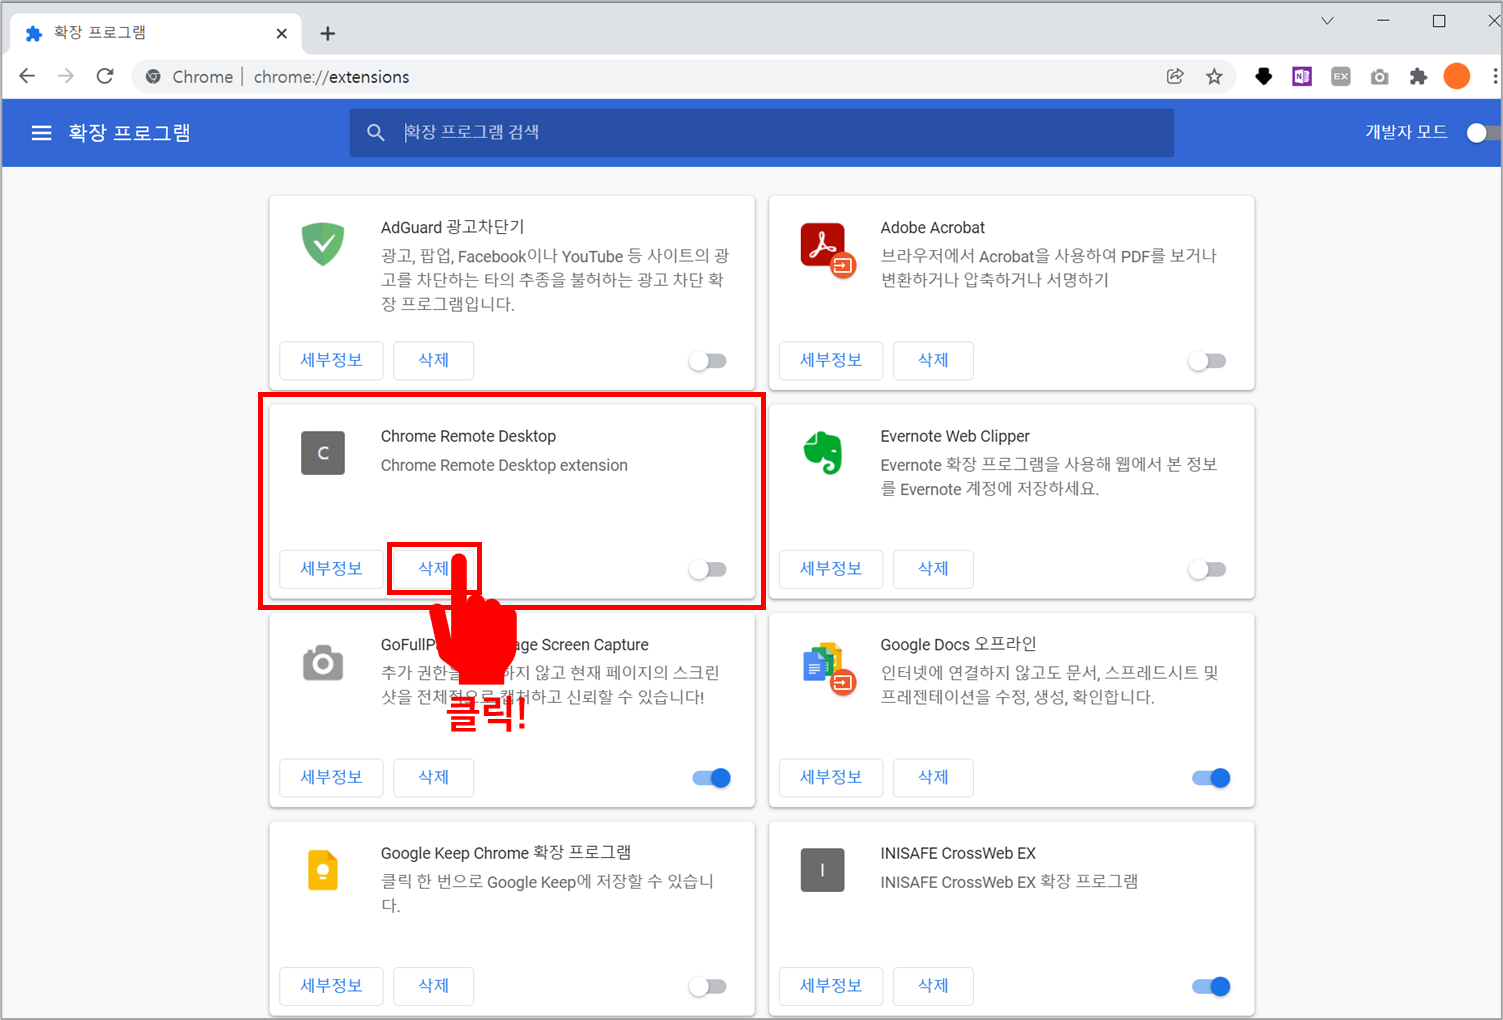Bookmark this page with the star icon
Screen dimensions: 1503x1020
pos(1214,76)
